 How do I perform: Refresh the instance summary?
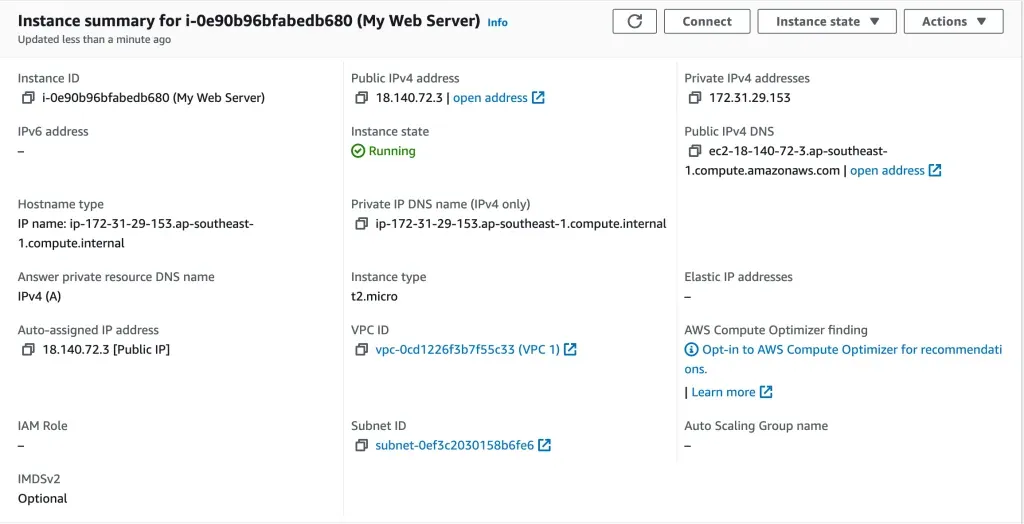click(x=634, y=22)
